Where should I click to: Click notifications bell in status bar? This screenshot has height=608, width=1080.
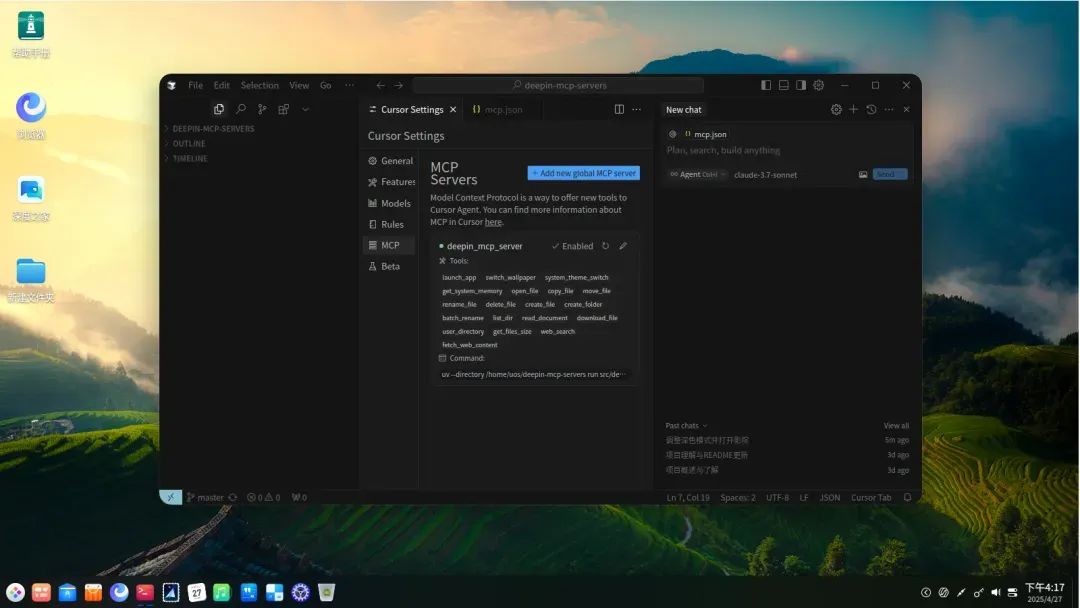[x=907, y=497]
